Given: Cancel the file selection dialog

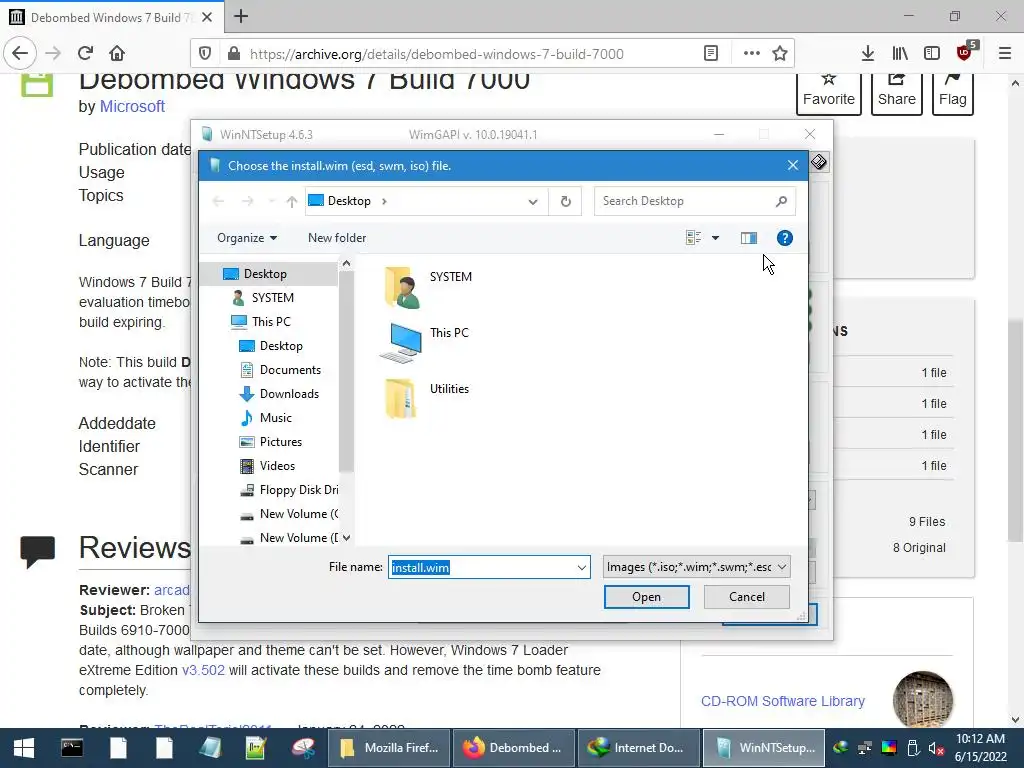Looking at the screenshot, I should (746, 597).
